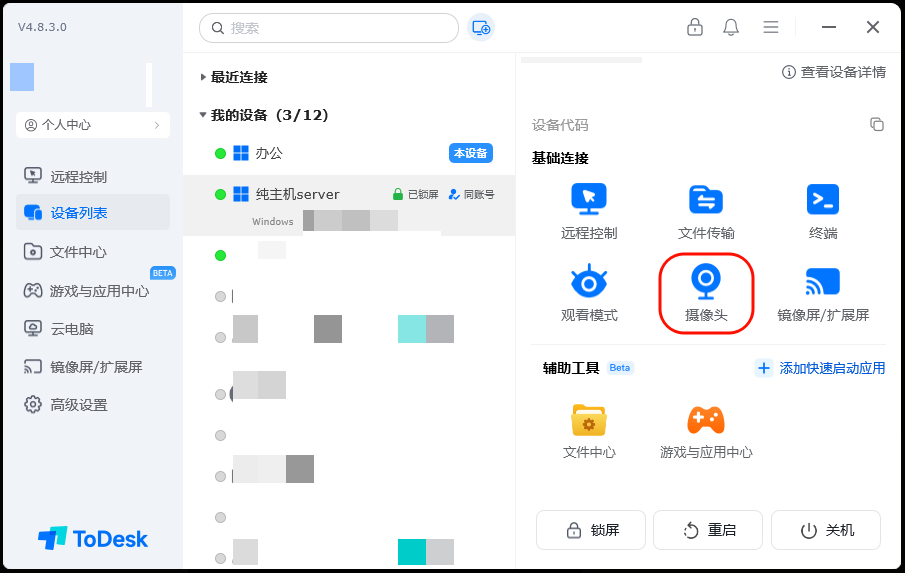Select the 纯主机server device row
Screen dimensions: 905x573
[349, 205]
